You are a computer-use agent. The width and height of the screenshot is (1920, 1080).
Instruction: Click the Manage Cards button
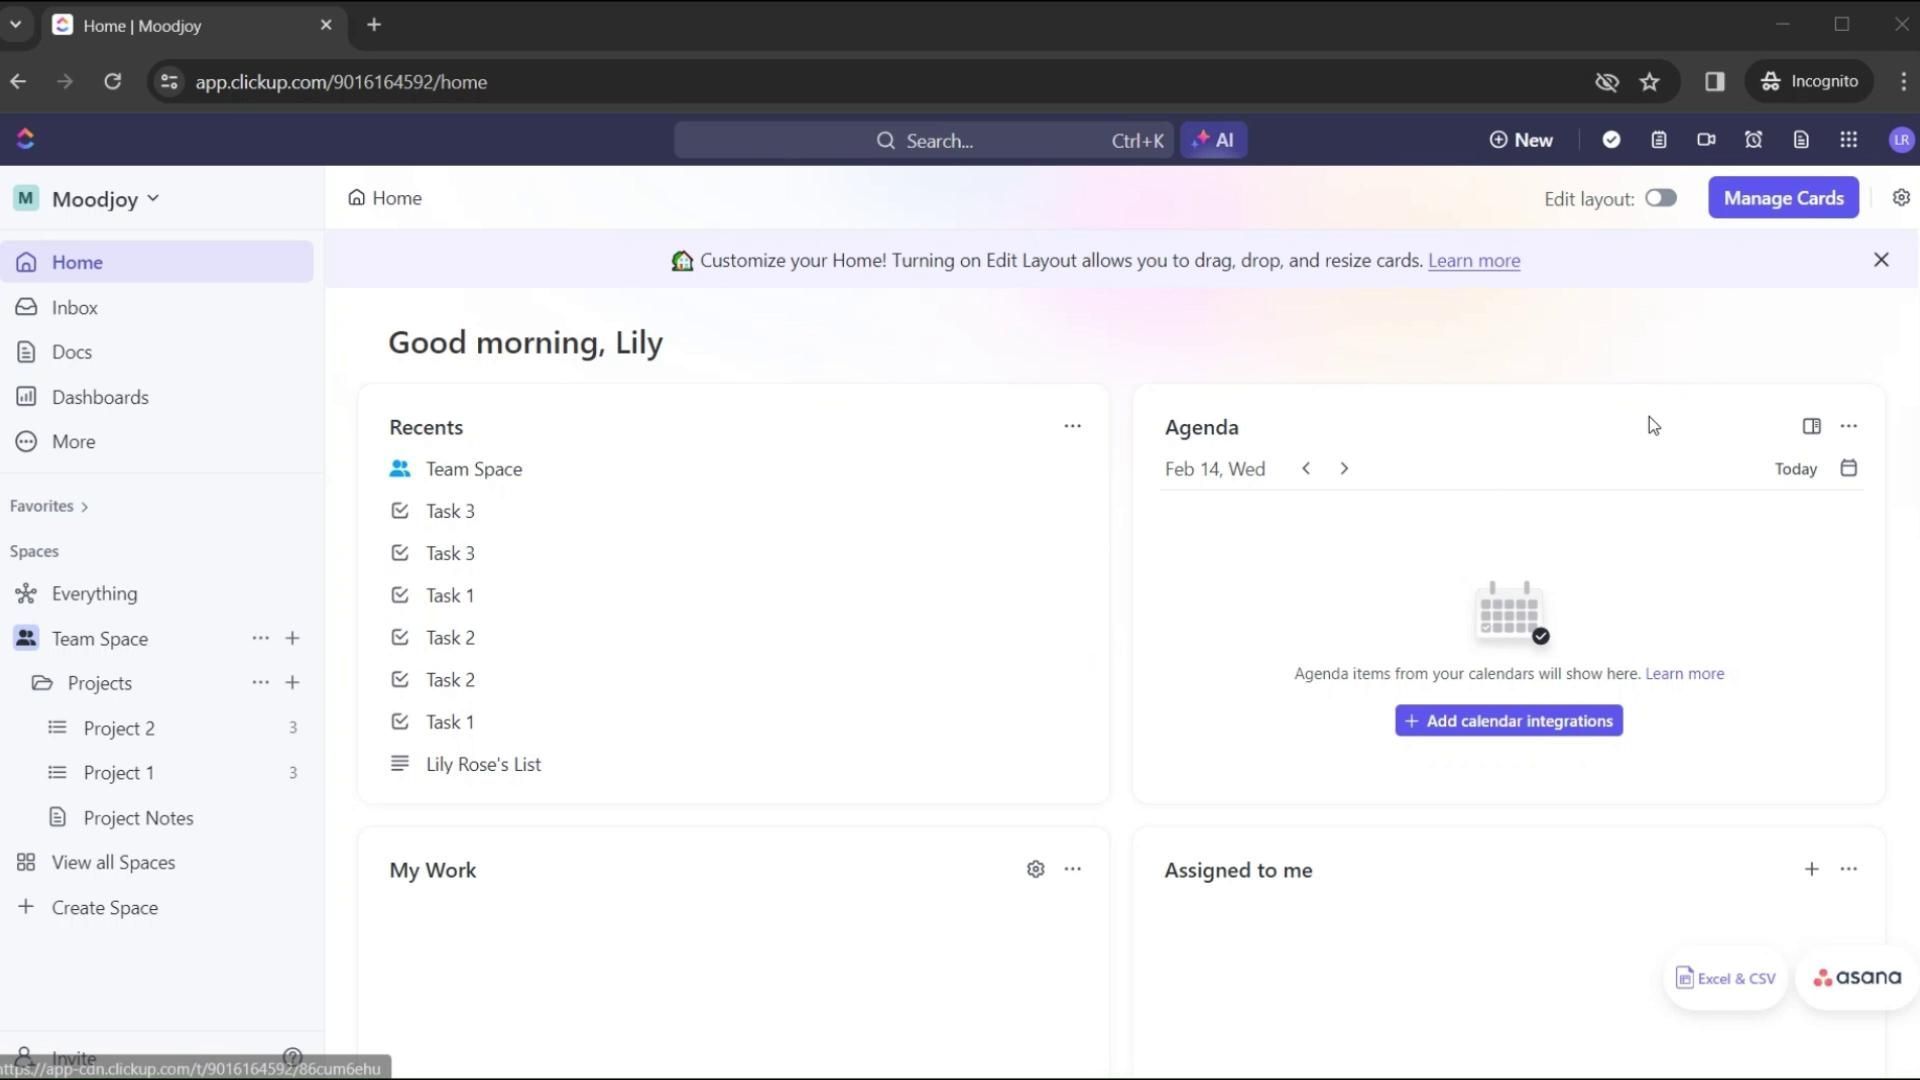(x=1783, y=198)
